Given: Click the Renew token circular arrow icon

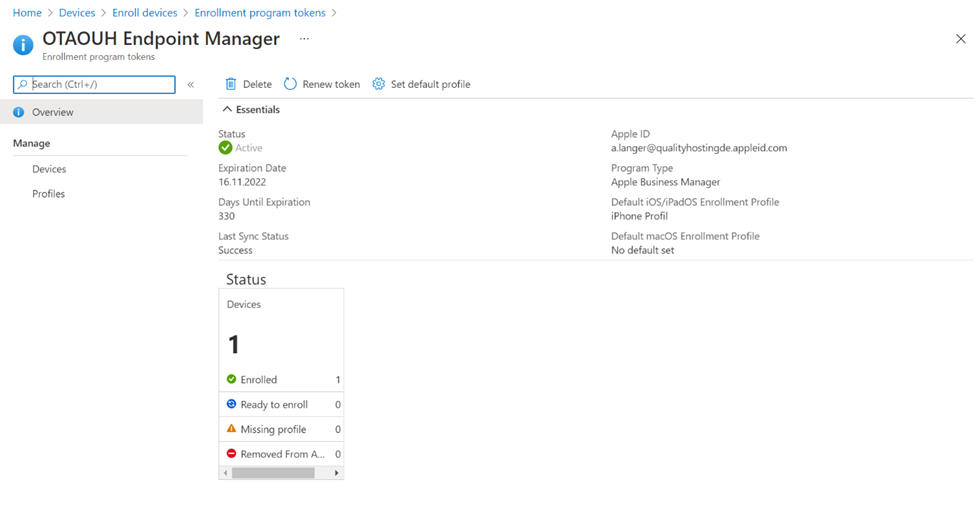Looking at the screenshot, I should coord(290,84).
